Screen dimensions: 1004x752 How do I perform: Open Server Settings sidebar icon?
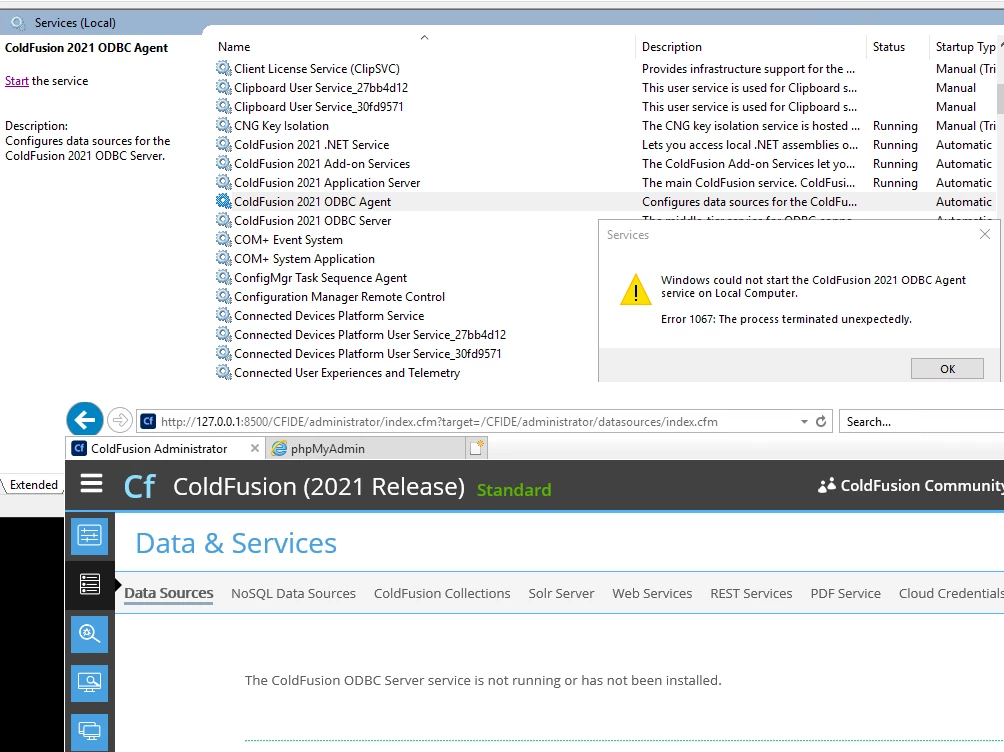tap(89, 535)
